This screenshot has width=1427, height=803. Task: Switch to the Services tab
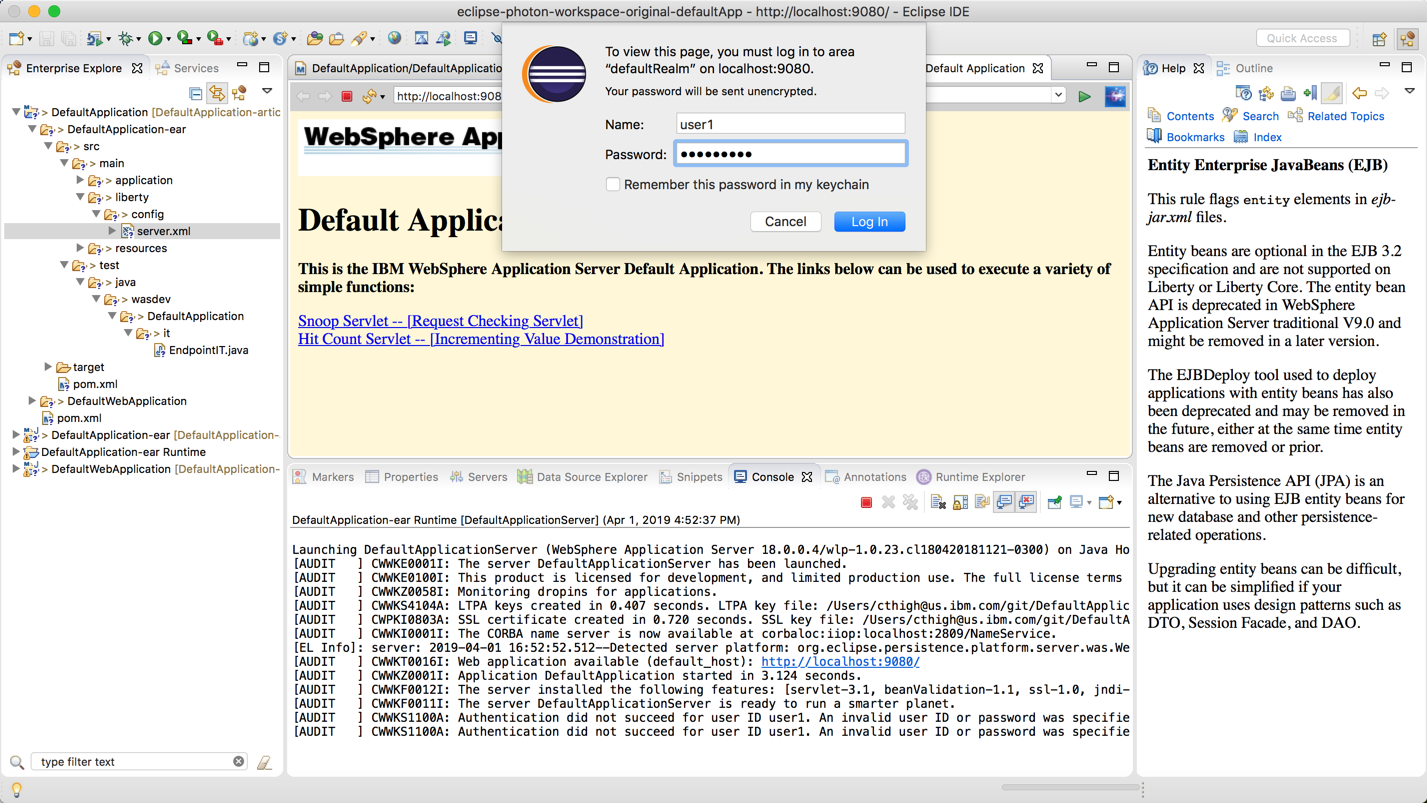(x=187, y=68)
